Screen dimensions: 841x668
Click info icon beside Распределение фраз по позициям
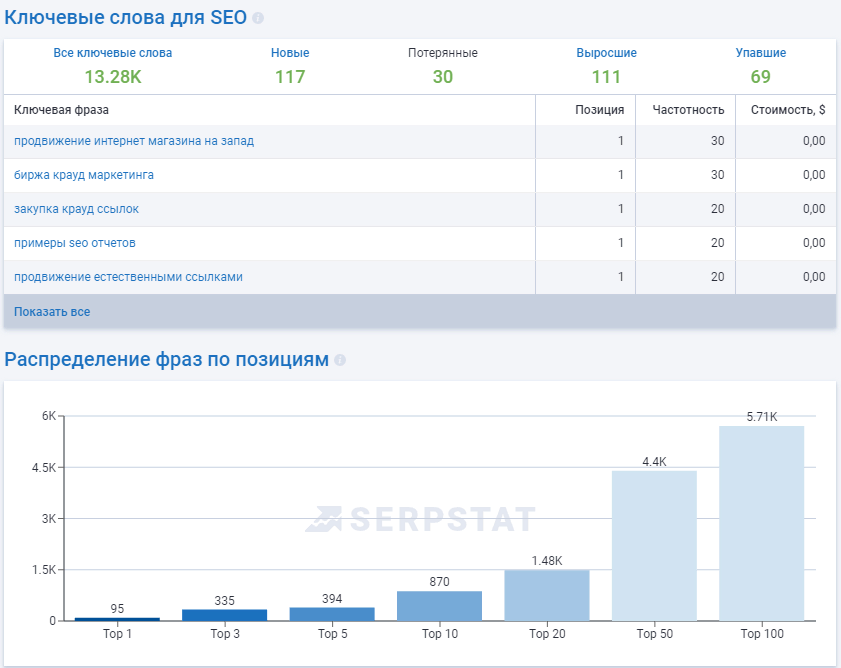pos(340,360)
